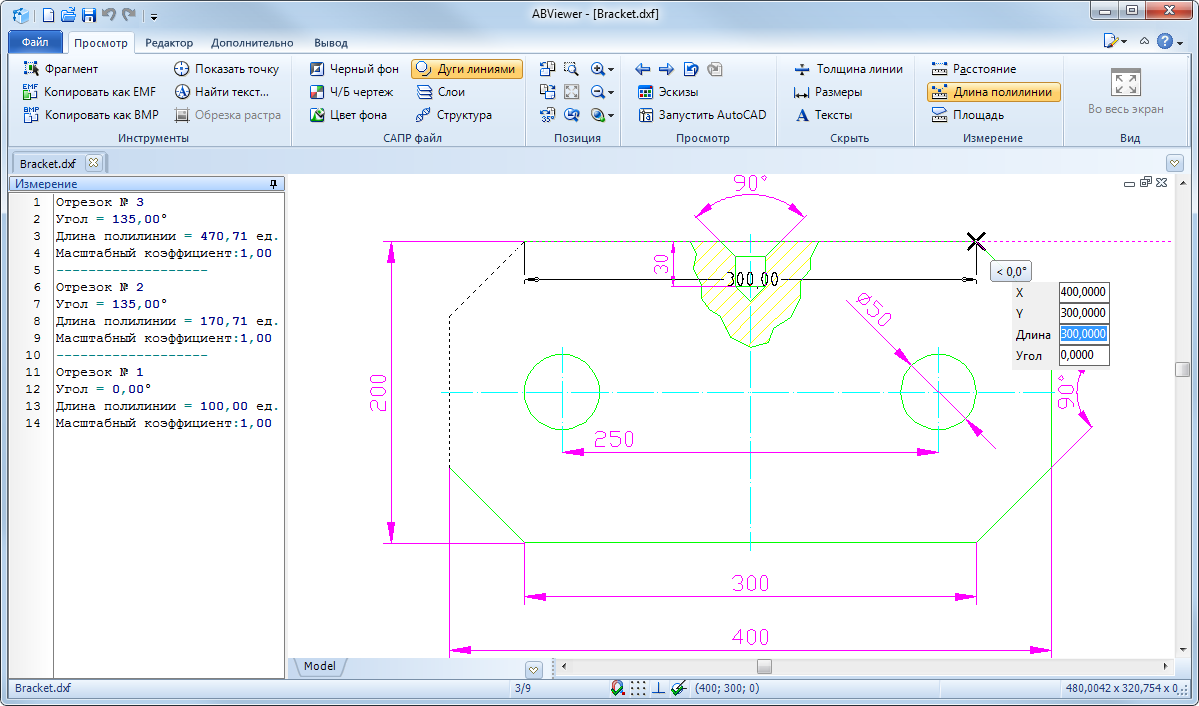Open the Help dropdown menu

(x=1180, y=42)
